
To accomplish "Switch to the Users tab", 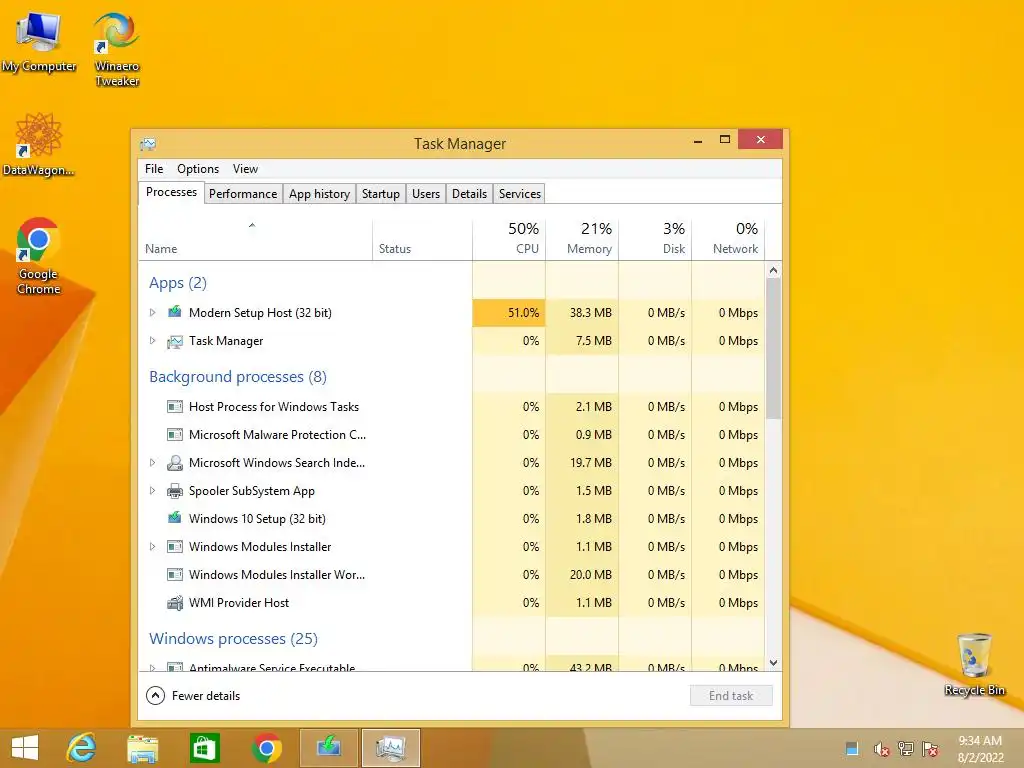I will (426, 194).
